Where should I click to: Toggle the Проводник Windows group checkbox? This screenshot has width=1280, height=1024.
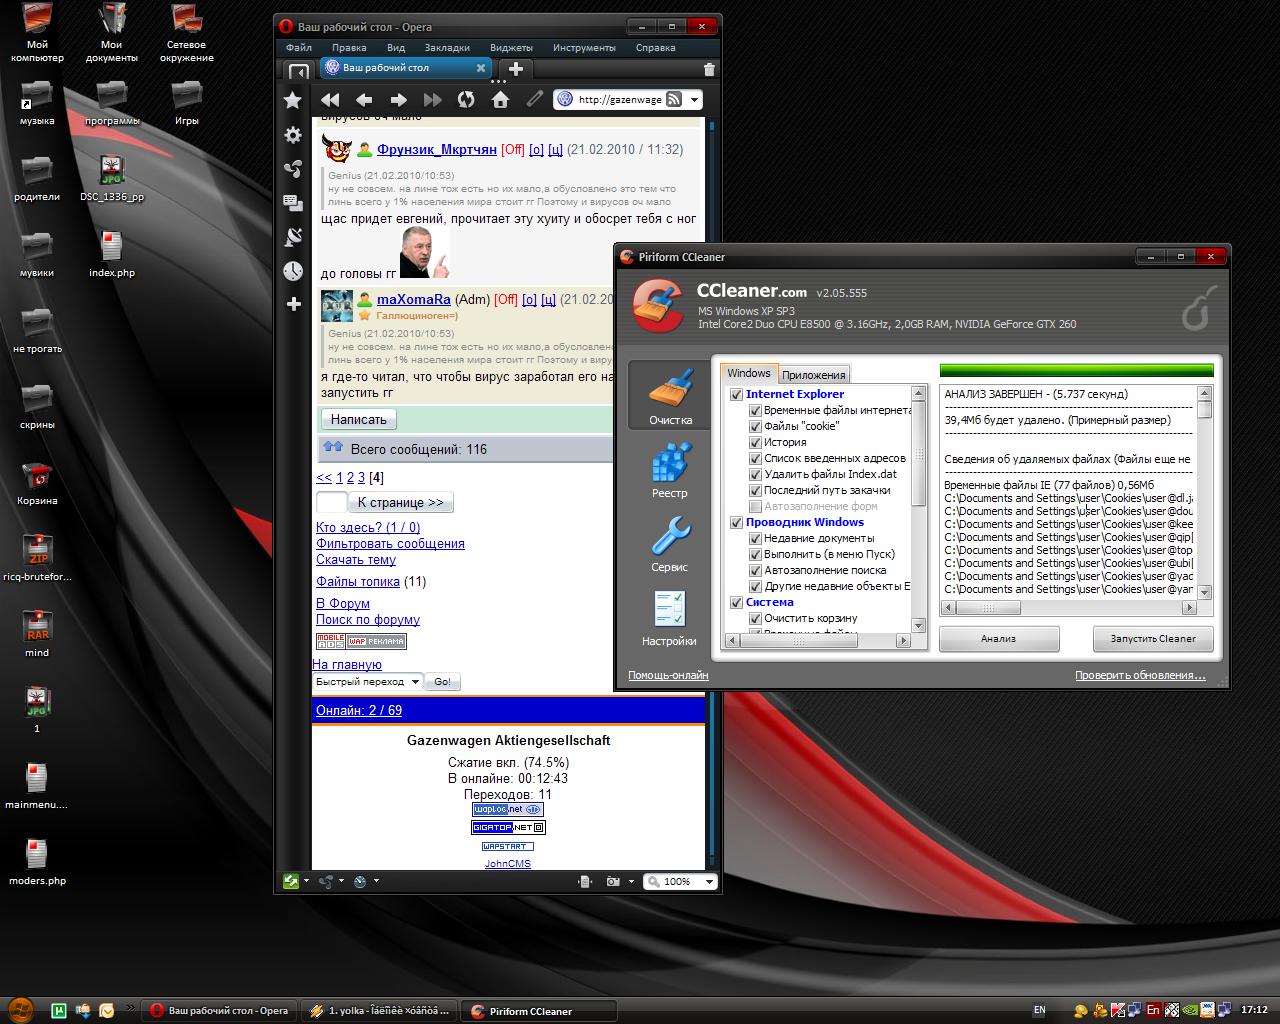pos(737,522)
